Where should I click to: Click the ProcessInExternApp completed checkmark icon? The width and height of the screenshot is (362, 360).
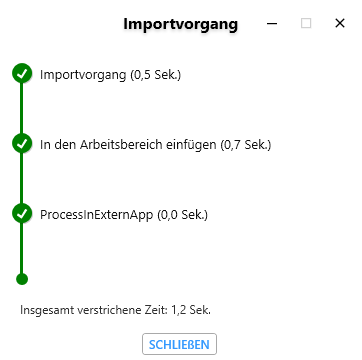(22, 213)
